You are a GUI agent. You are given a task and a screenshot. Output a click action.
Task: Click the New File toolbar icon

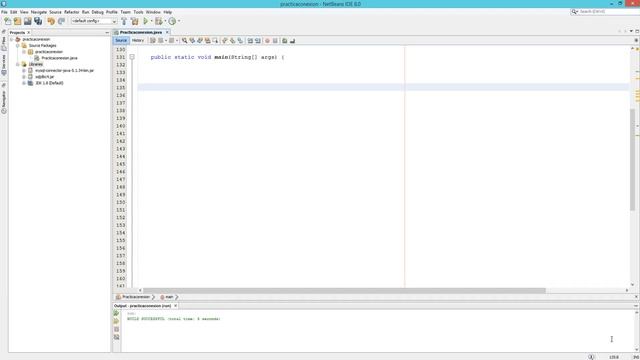pos(8,21)
